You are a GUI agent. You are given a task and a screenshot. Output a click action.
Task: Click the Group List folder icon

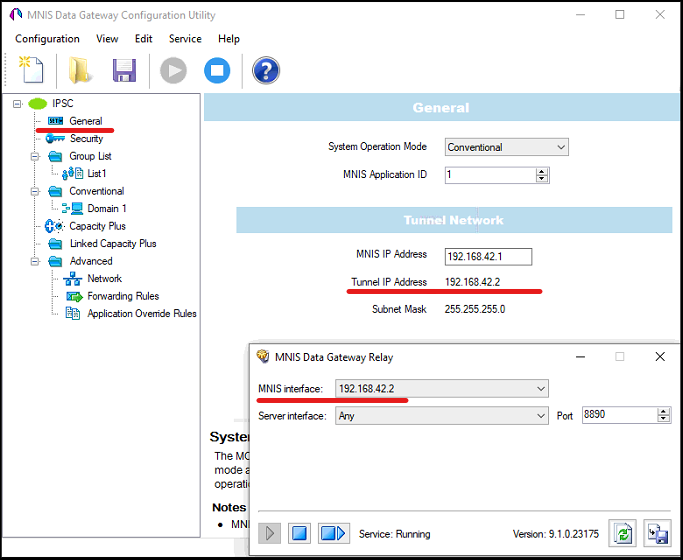pyautogui.click(x=55, y=156)
